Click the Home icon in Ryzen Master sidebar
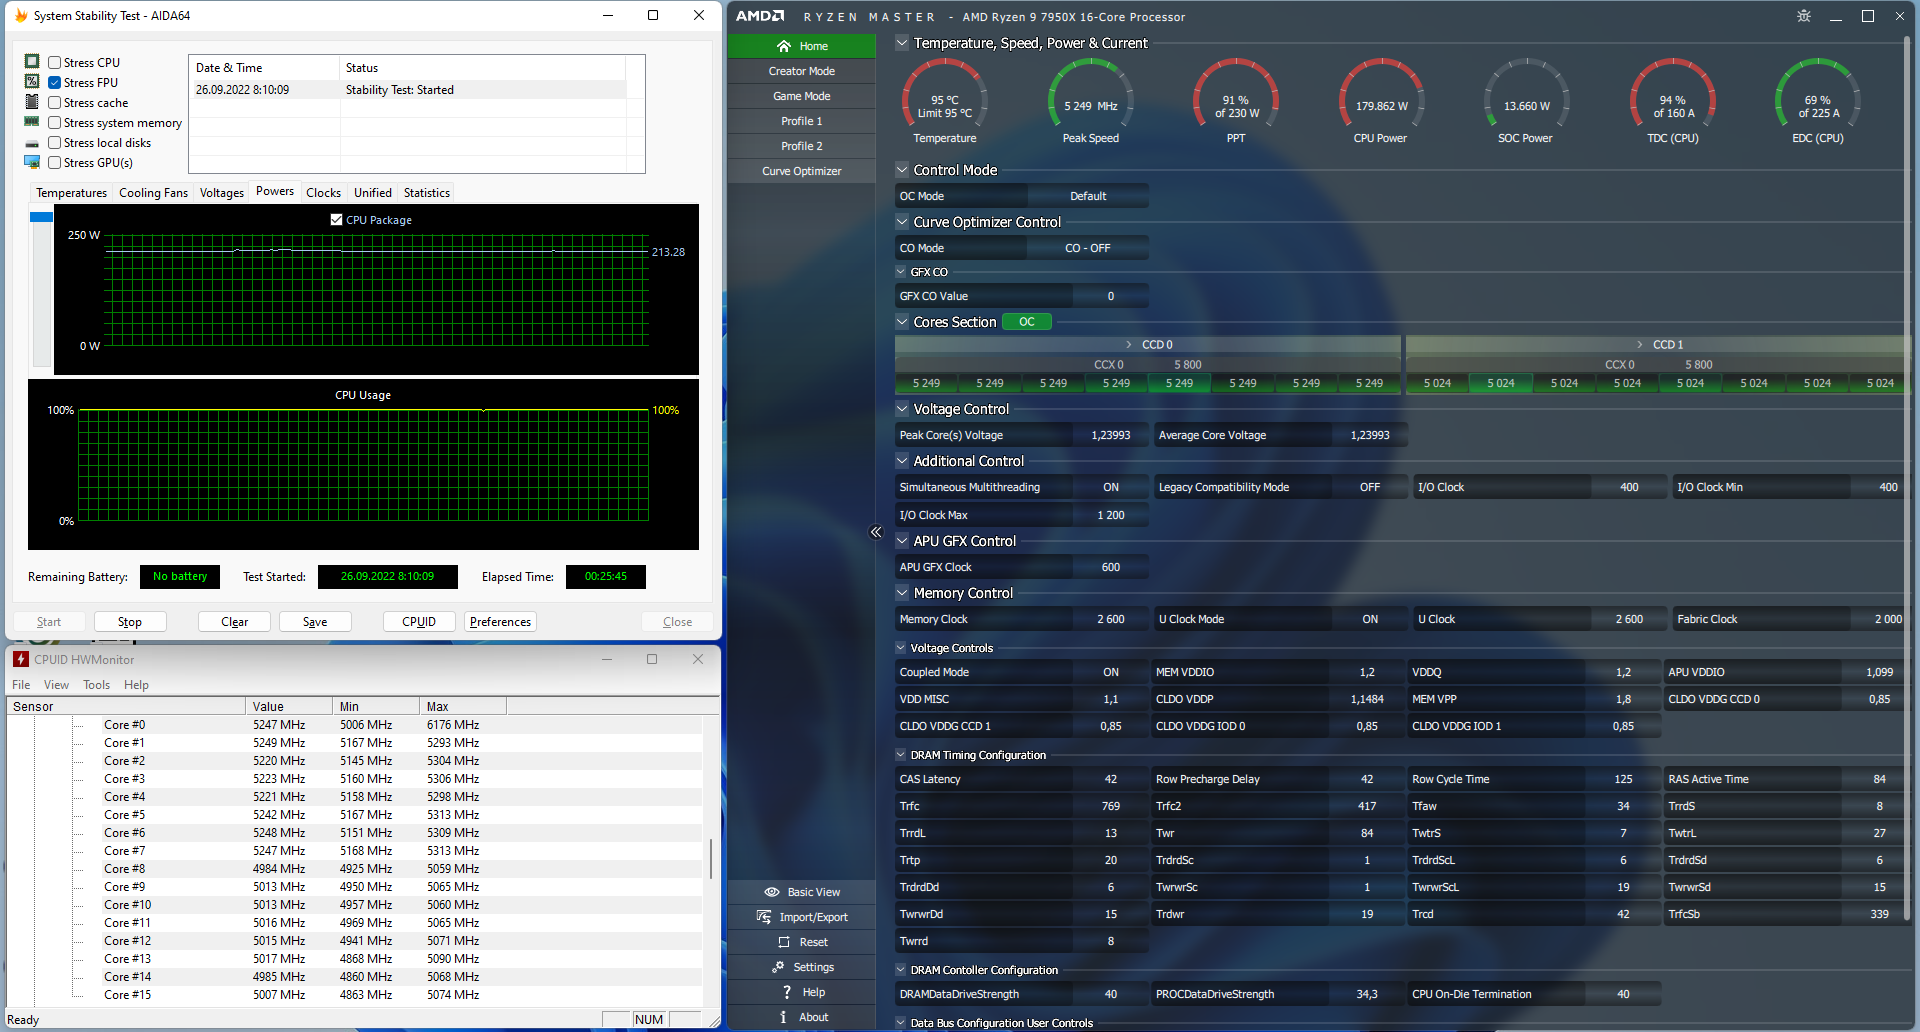Image resolution: width=1920 pixels, height=1032 pixels. tap(784, 46)
